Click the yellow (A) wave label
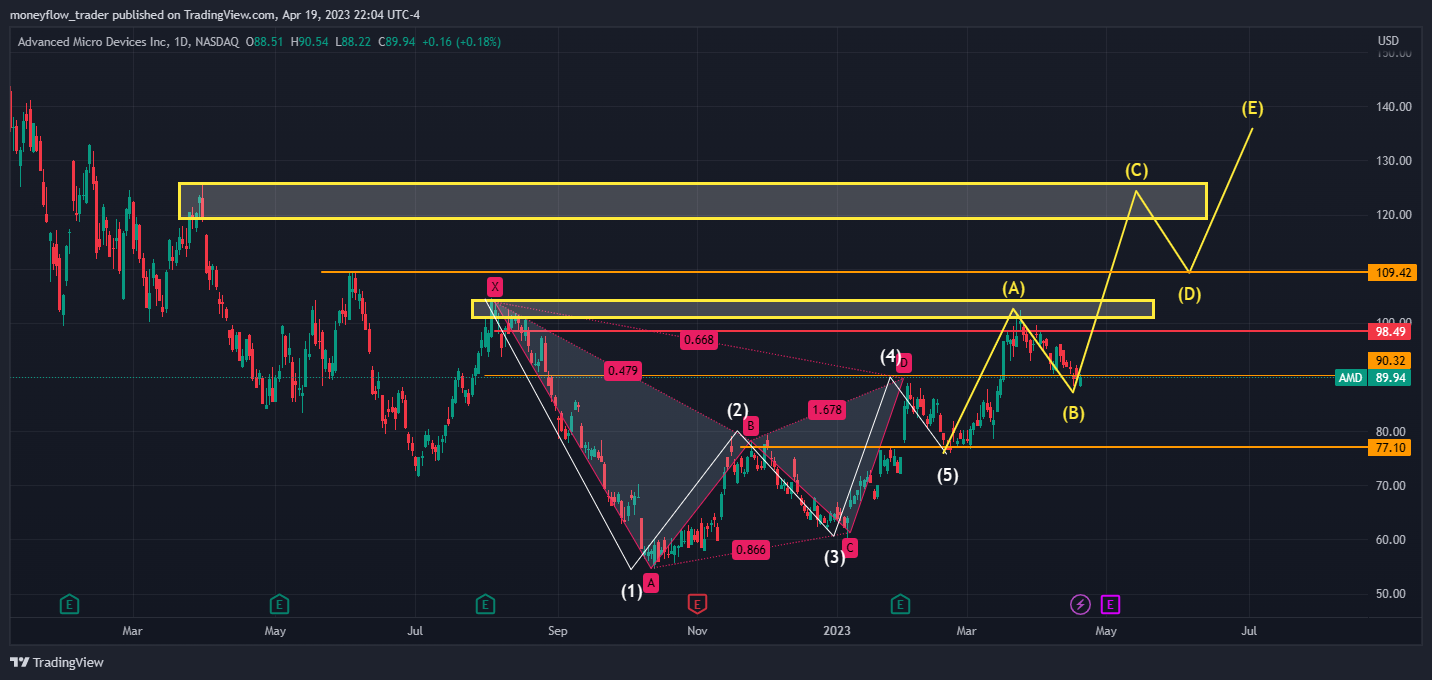 [x=1014, y=288]
